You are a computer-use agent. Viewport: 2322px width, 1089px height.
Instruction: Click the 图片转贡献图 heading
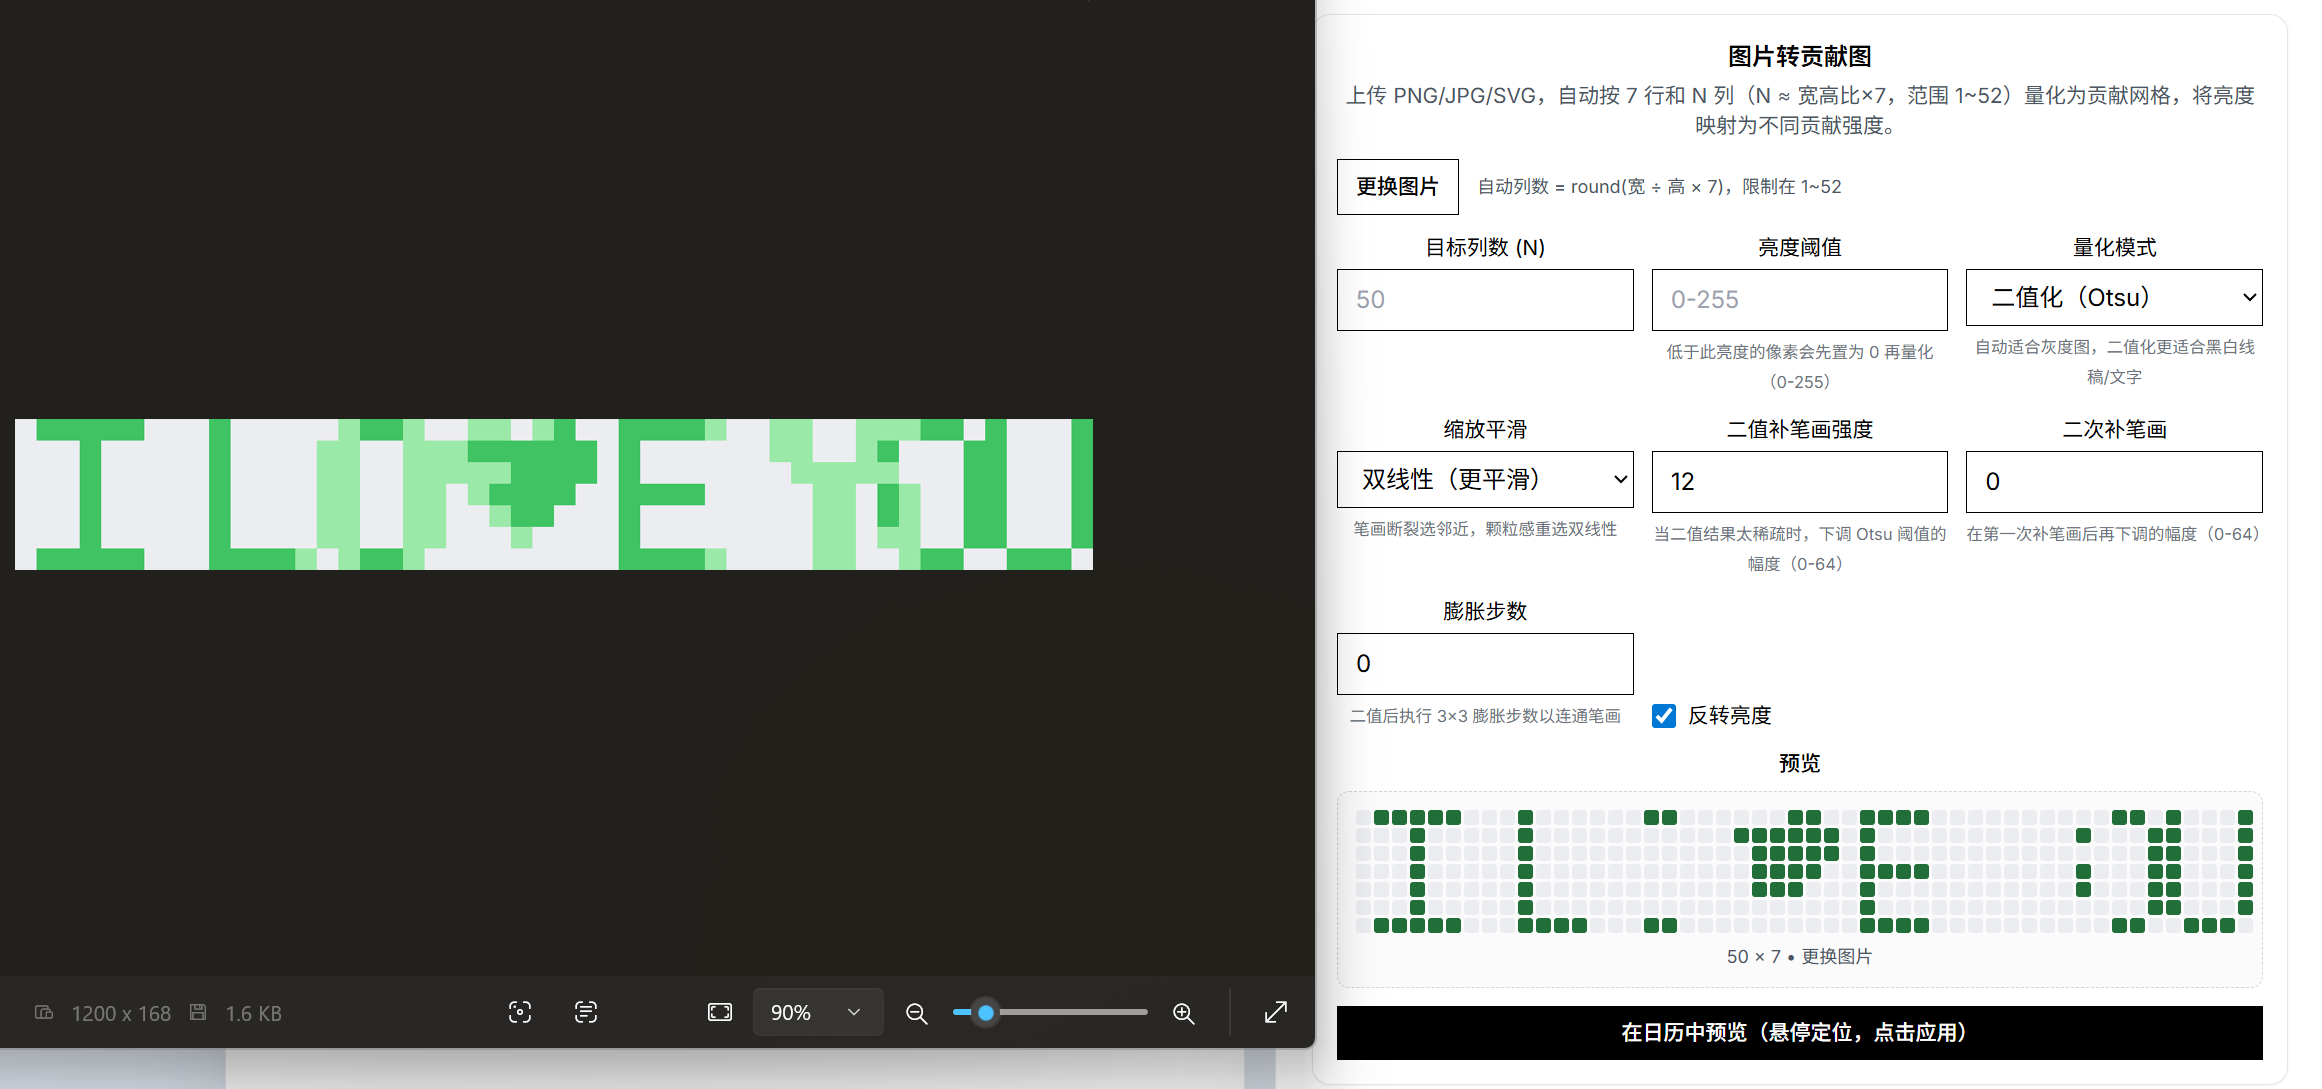(1799, 57)
